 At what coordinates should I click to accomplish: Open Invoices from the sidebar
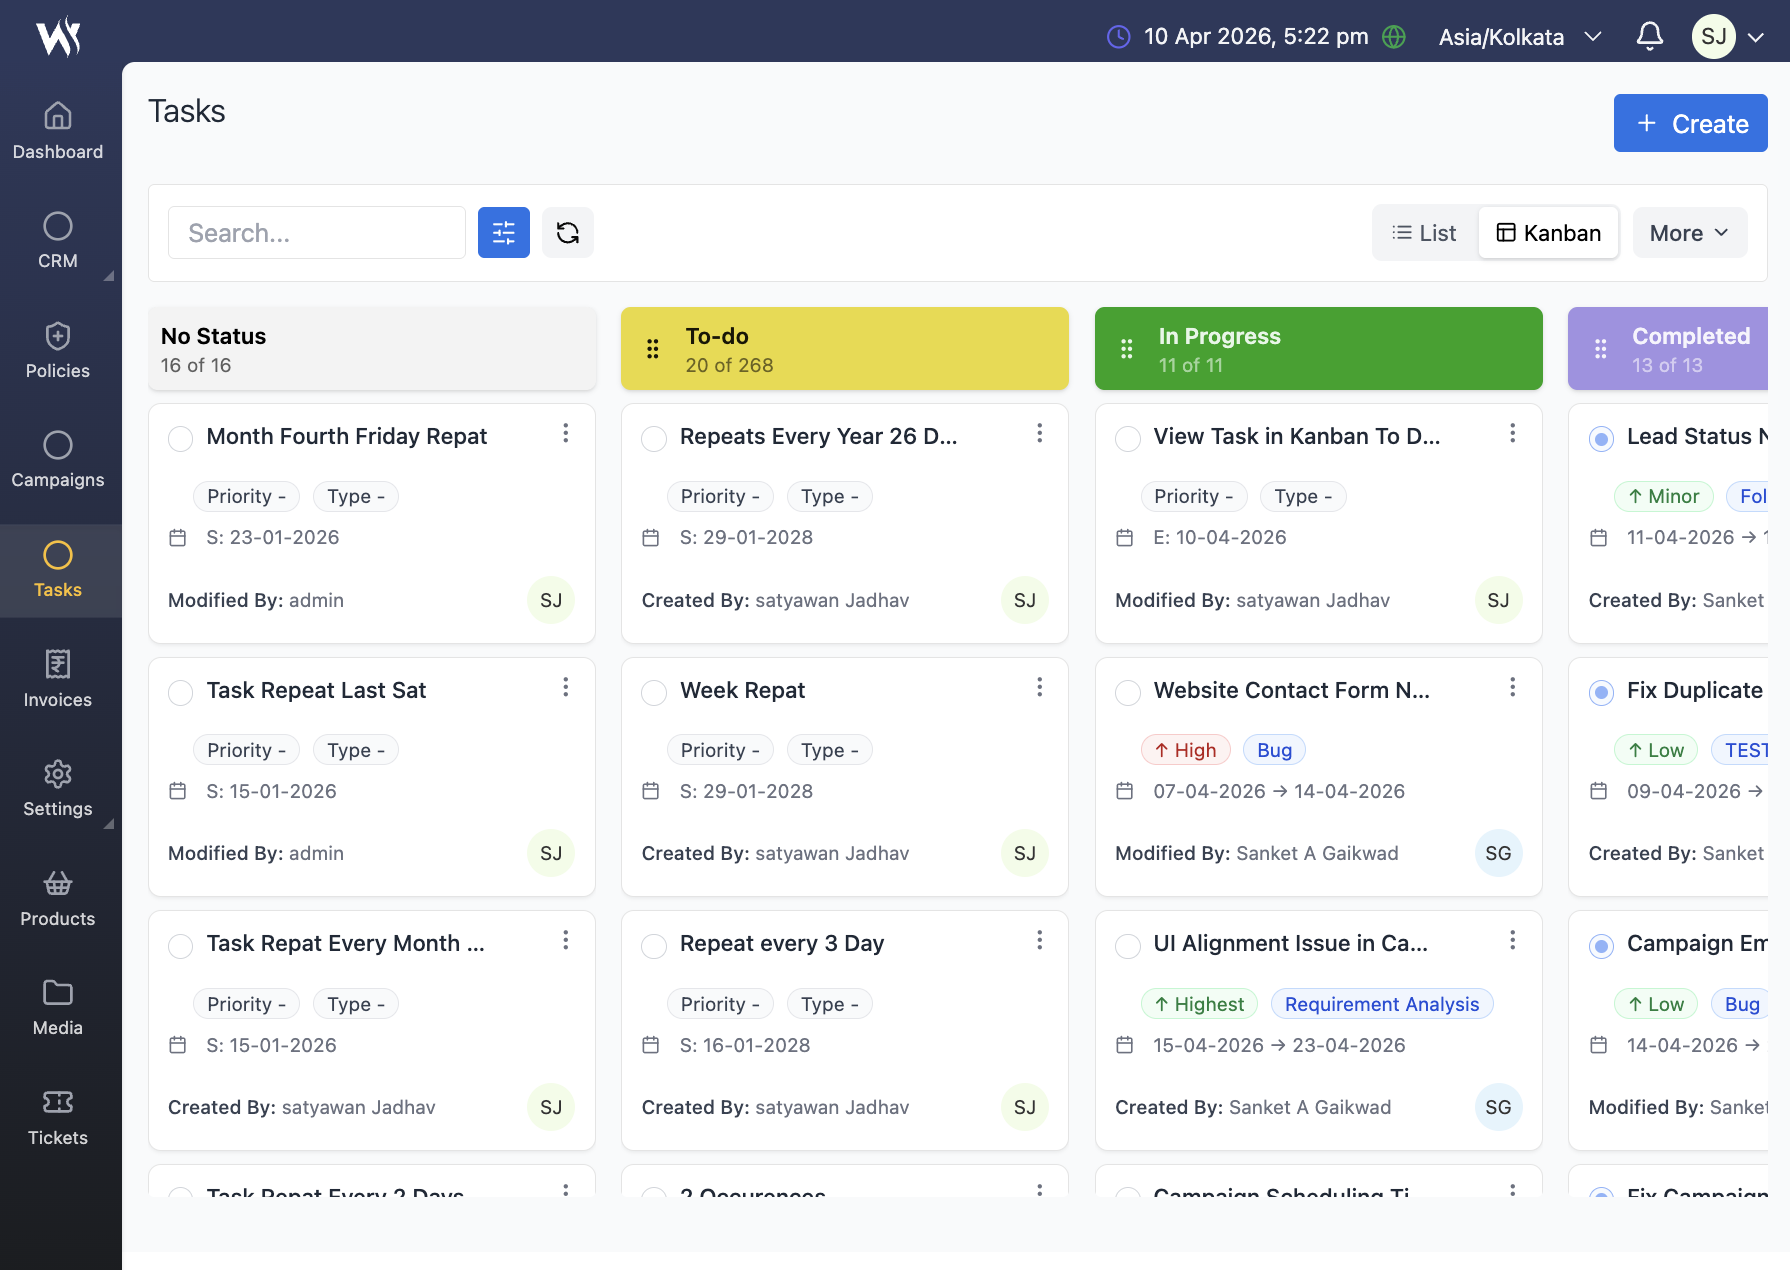pos(58,679)
